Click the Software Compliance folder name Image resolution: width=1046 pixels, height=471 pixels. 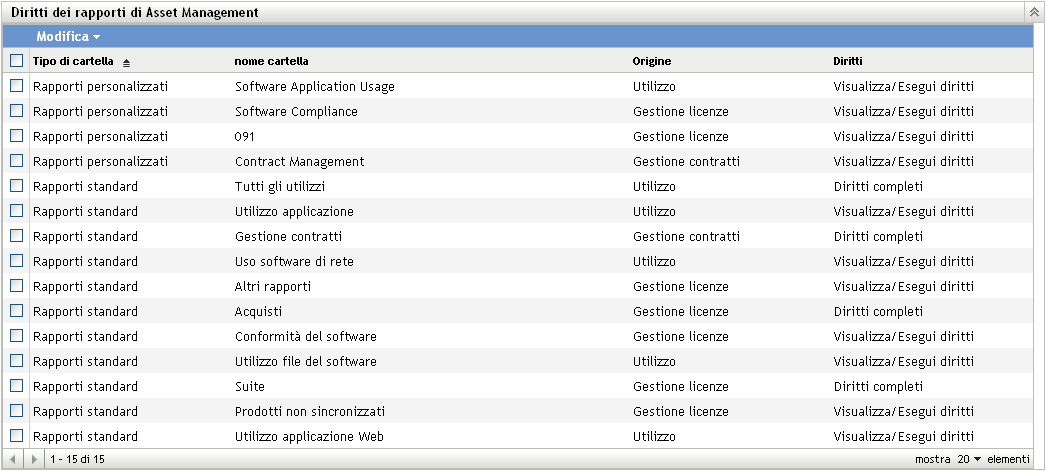pyautogui.click(x=296, y=111)
